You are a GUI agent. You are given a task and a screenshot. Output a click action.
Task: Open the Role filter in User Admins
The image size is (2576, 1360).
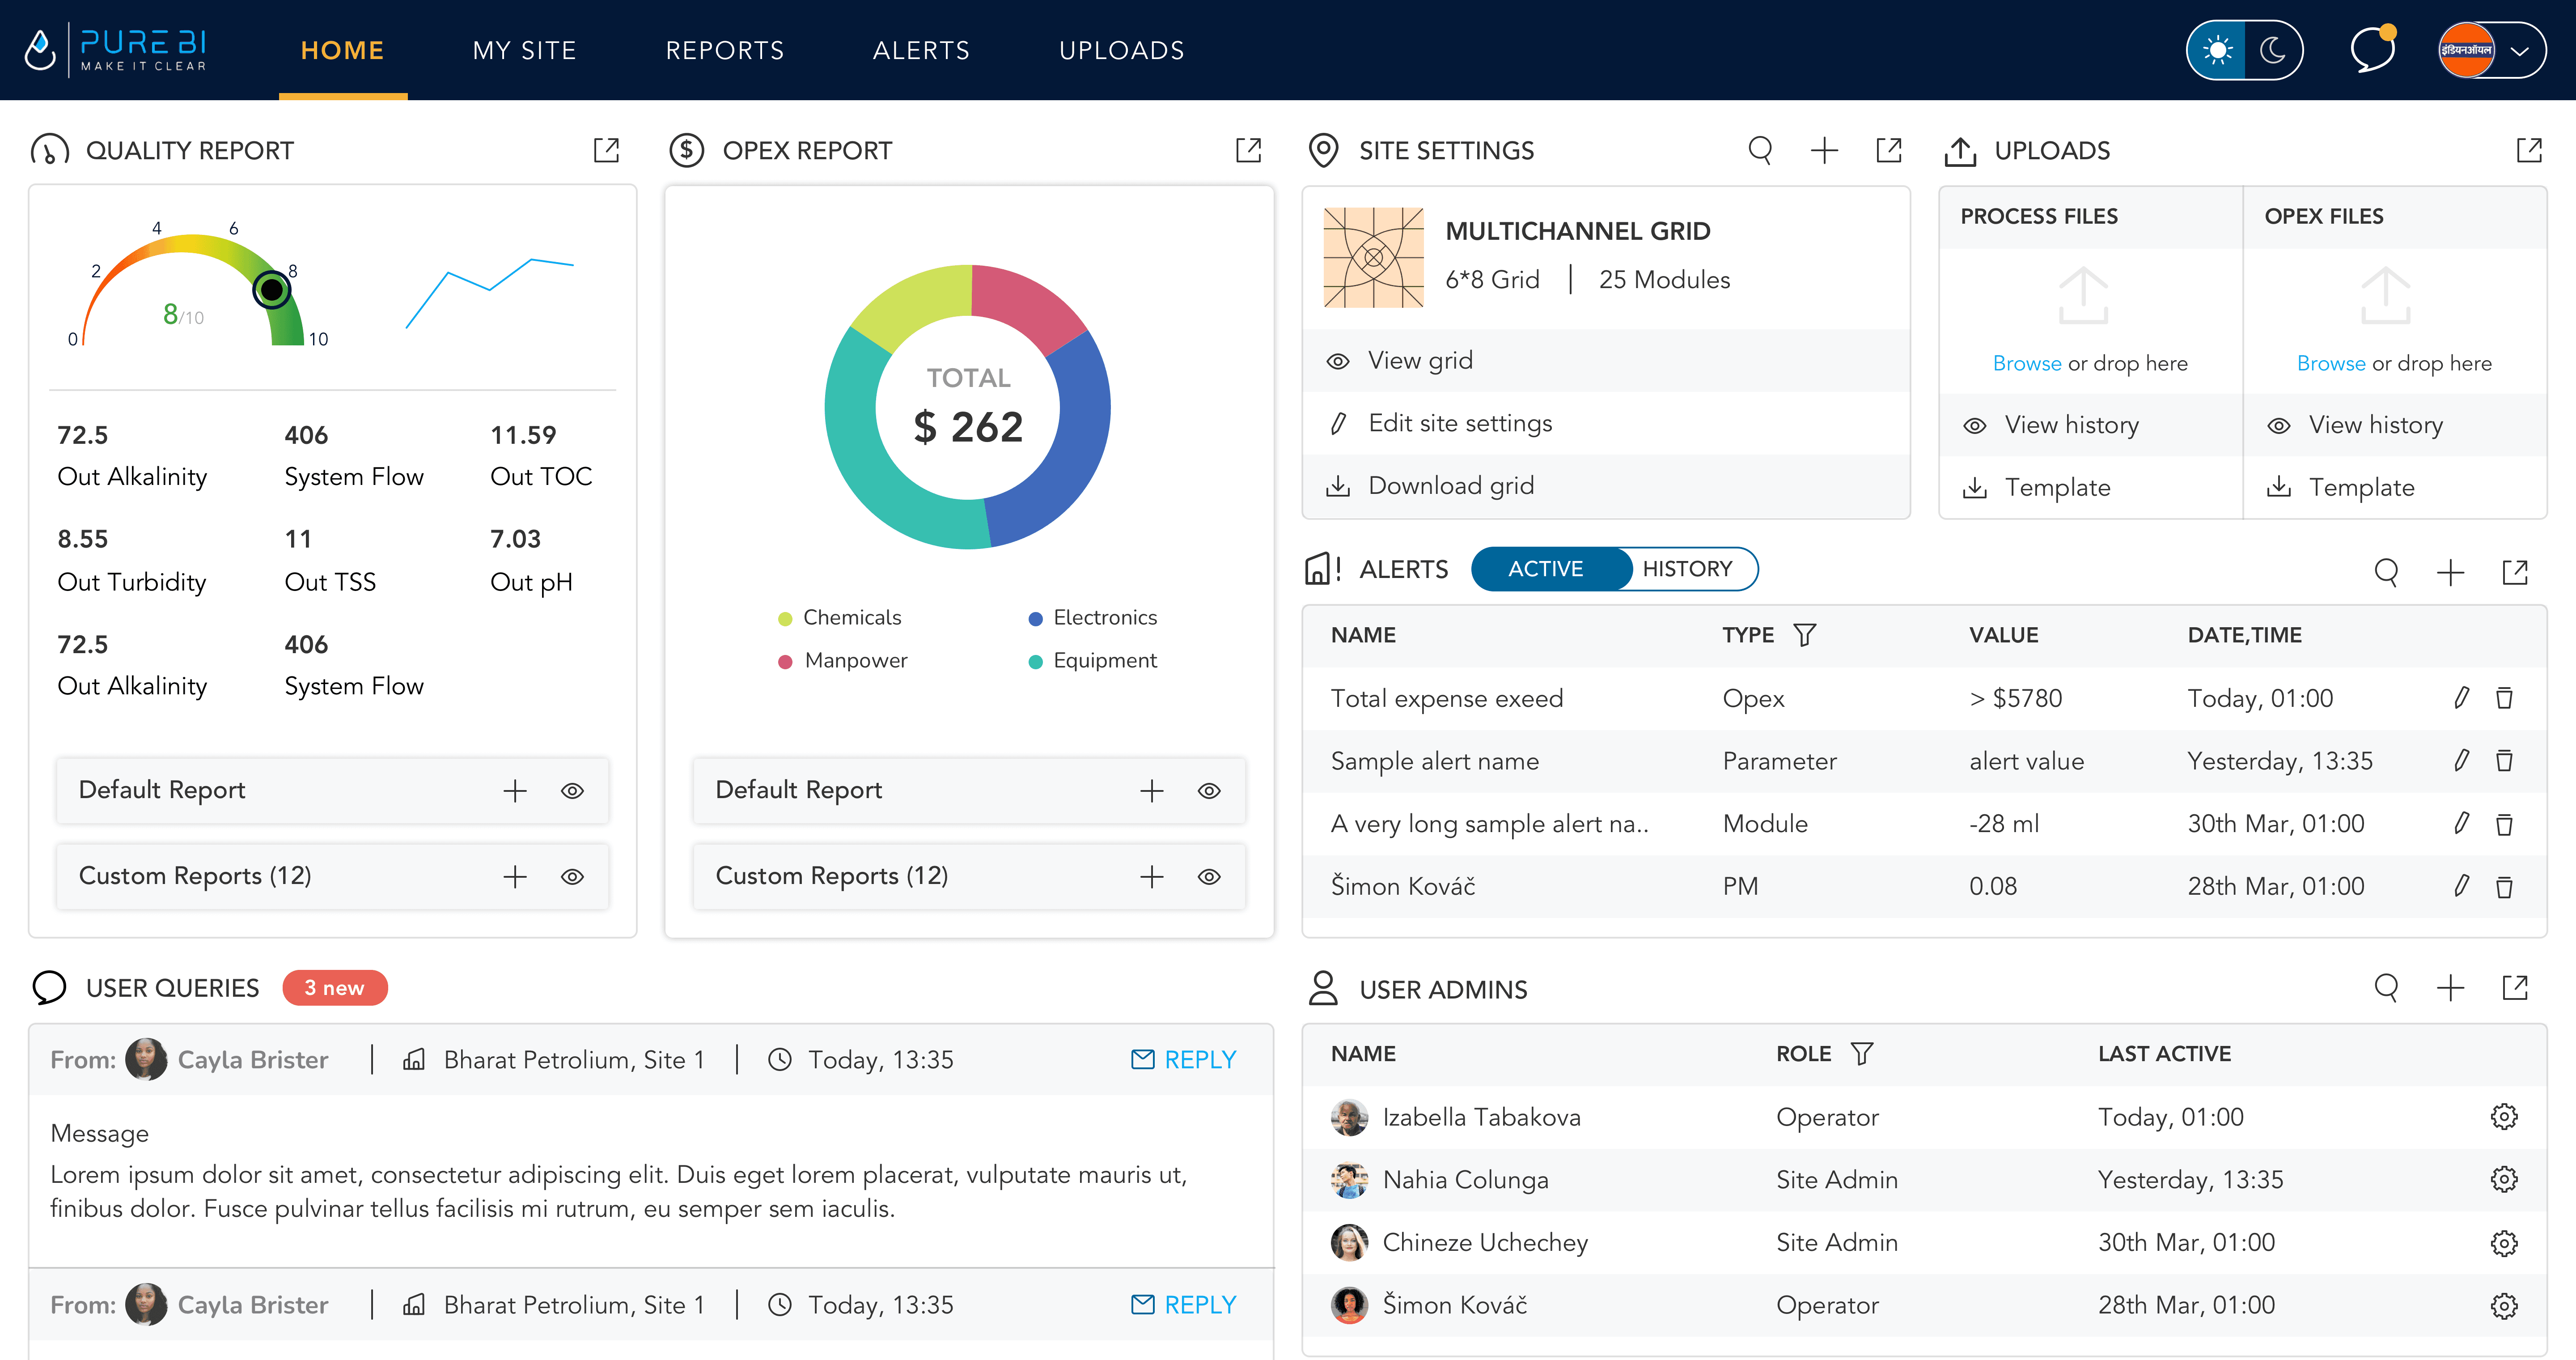(x=1861, y=1054)
